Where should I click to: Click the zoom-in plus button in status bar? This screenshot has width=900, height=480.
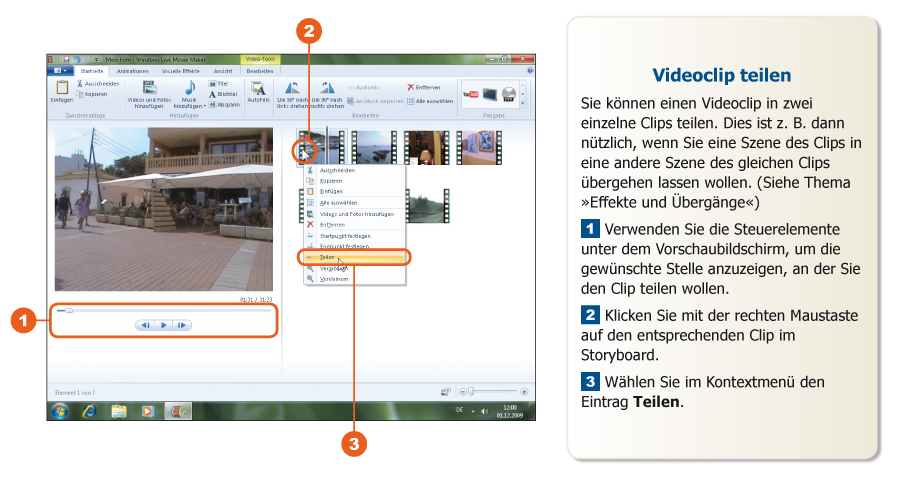pos(524,392)
